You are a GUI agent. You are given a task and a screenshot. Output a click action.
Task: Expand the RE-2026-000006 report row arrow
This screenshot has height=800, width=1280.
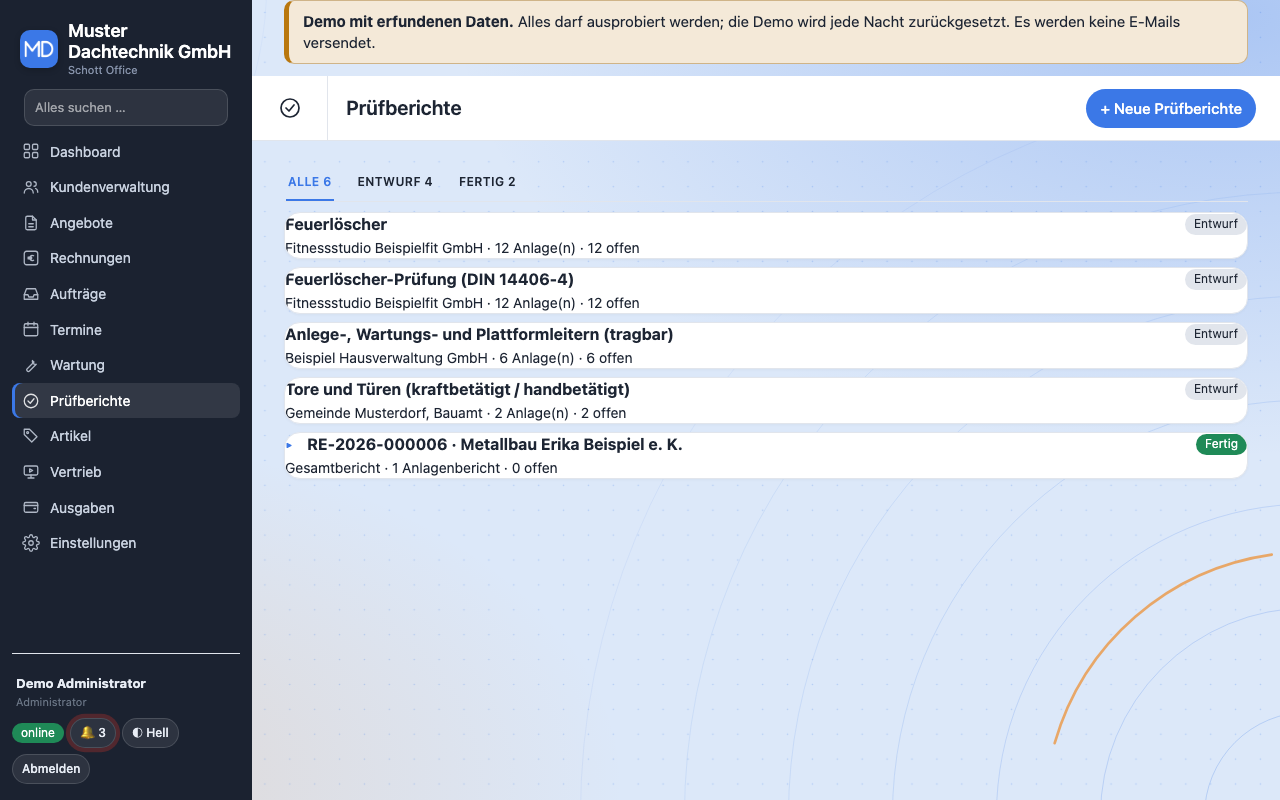(x=289, y=445)
